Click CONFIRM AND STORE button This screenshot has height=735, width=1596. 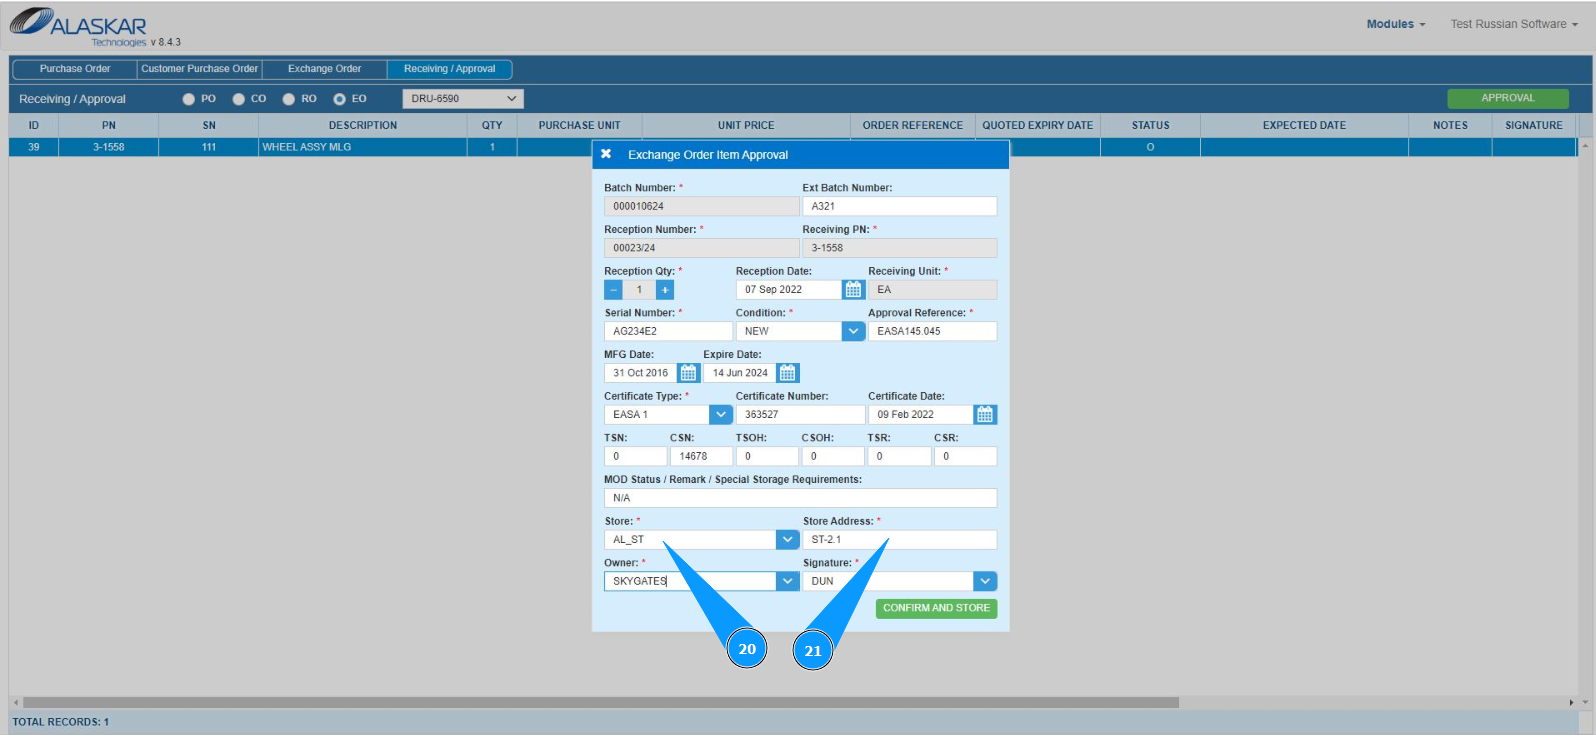coord(936,608)
